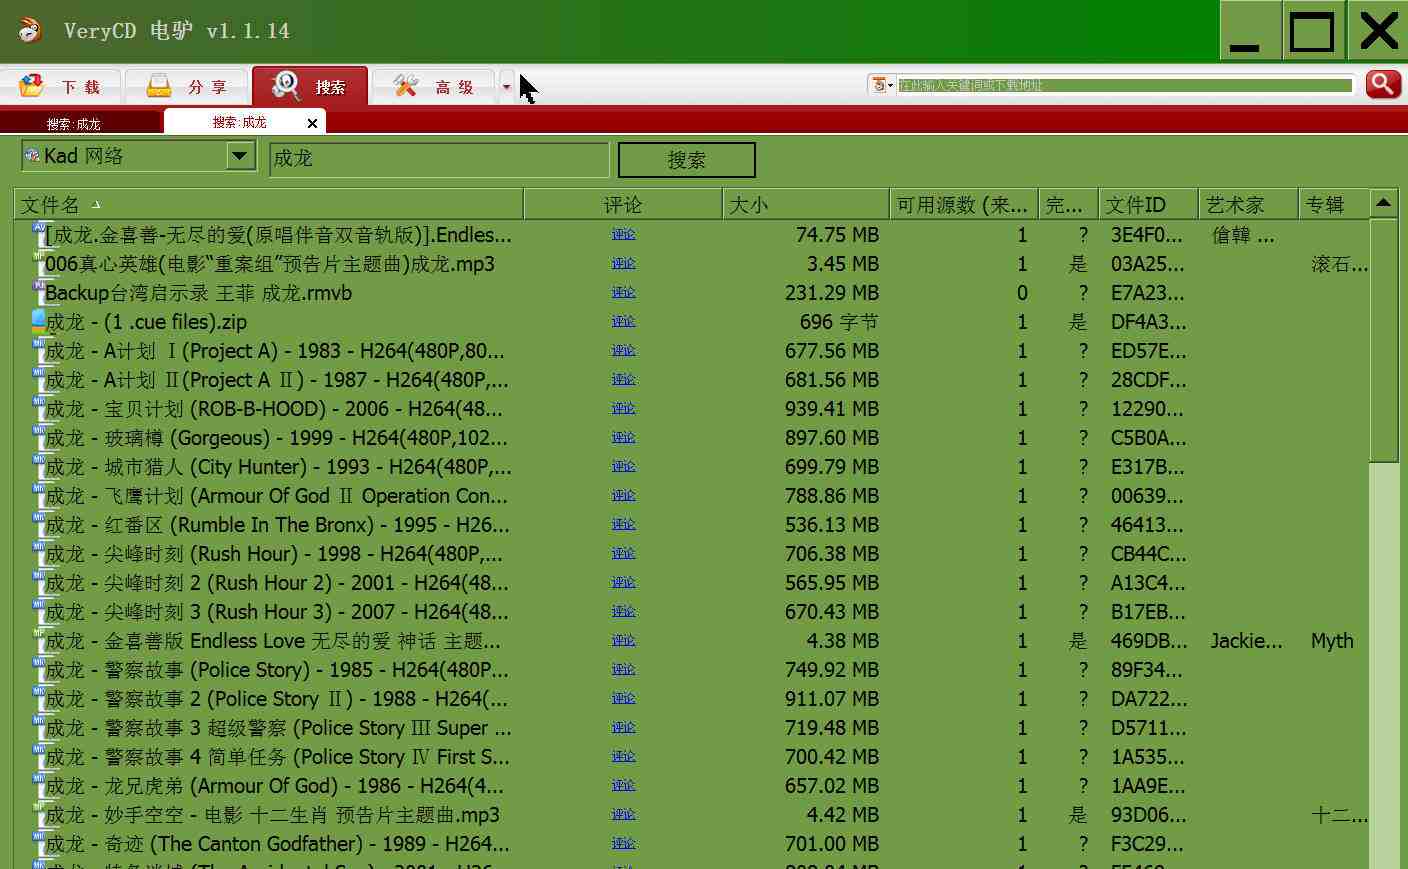Screen dimensions: 1408x869
Task: Select file icon of 成龙.金喜善-无尽的爱 Endles... row
Action: 39,233
